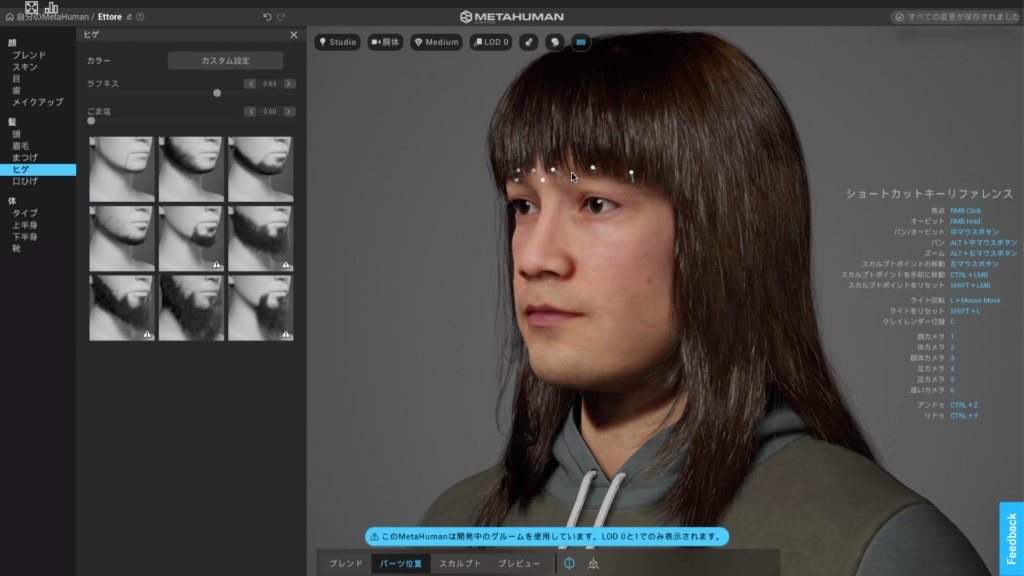The width and height of the screenshot is (1024, 576).
Task: Open 目 eyes settings in sidebar
Action: [x=16, y=78]
